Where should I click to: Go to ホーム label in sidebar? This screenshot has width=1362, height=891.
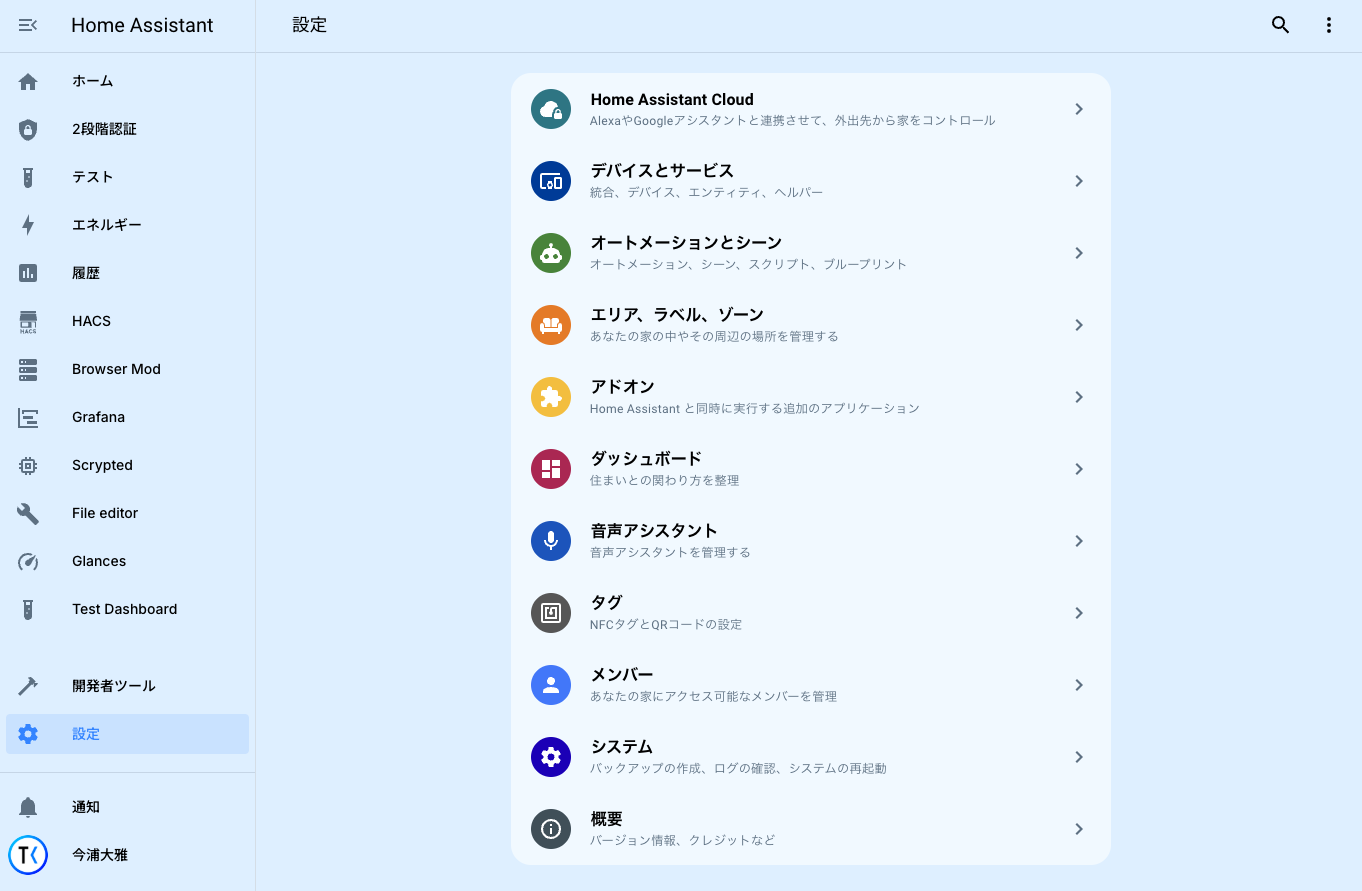coord(92,81)
